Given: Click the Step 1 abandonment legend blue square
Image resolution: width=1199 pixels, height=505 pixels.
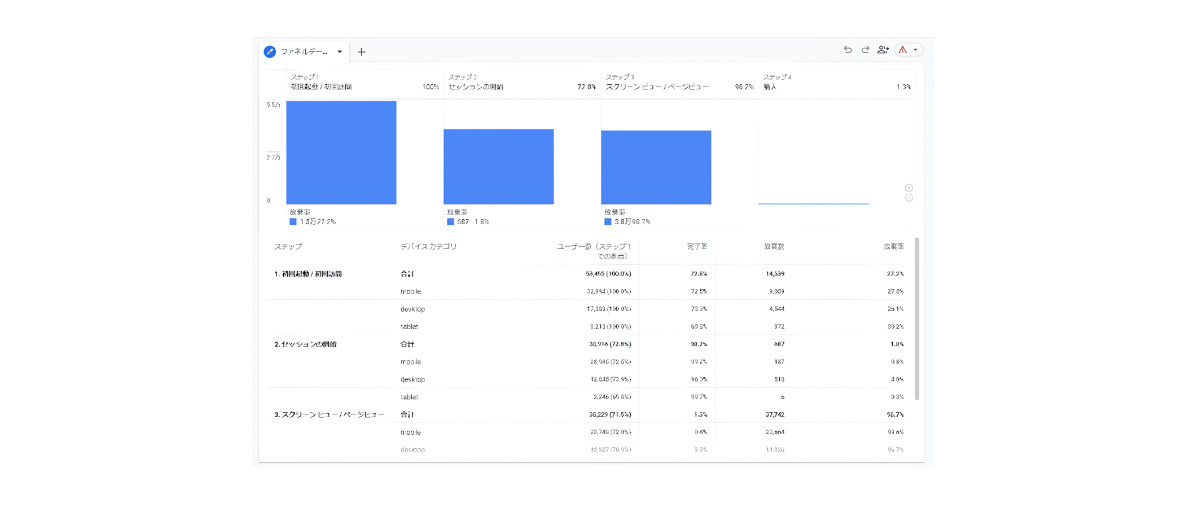Looking at the screenshot, I should [293, 222].
